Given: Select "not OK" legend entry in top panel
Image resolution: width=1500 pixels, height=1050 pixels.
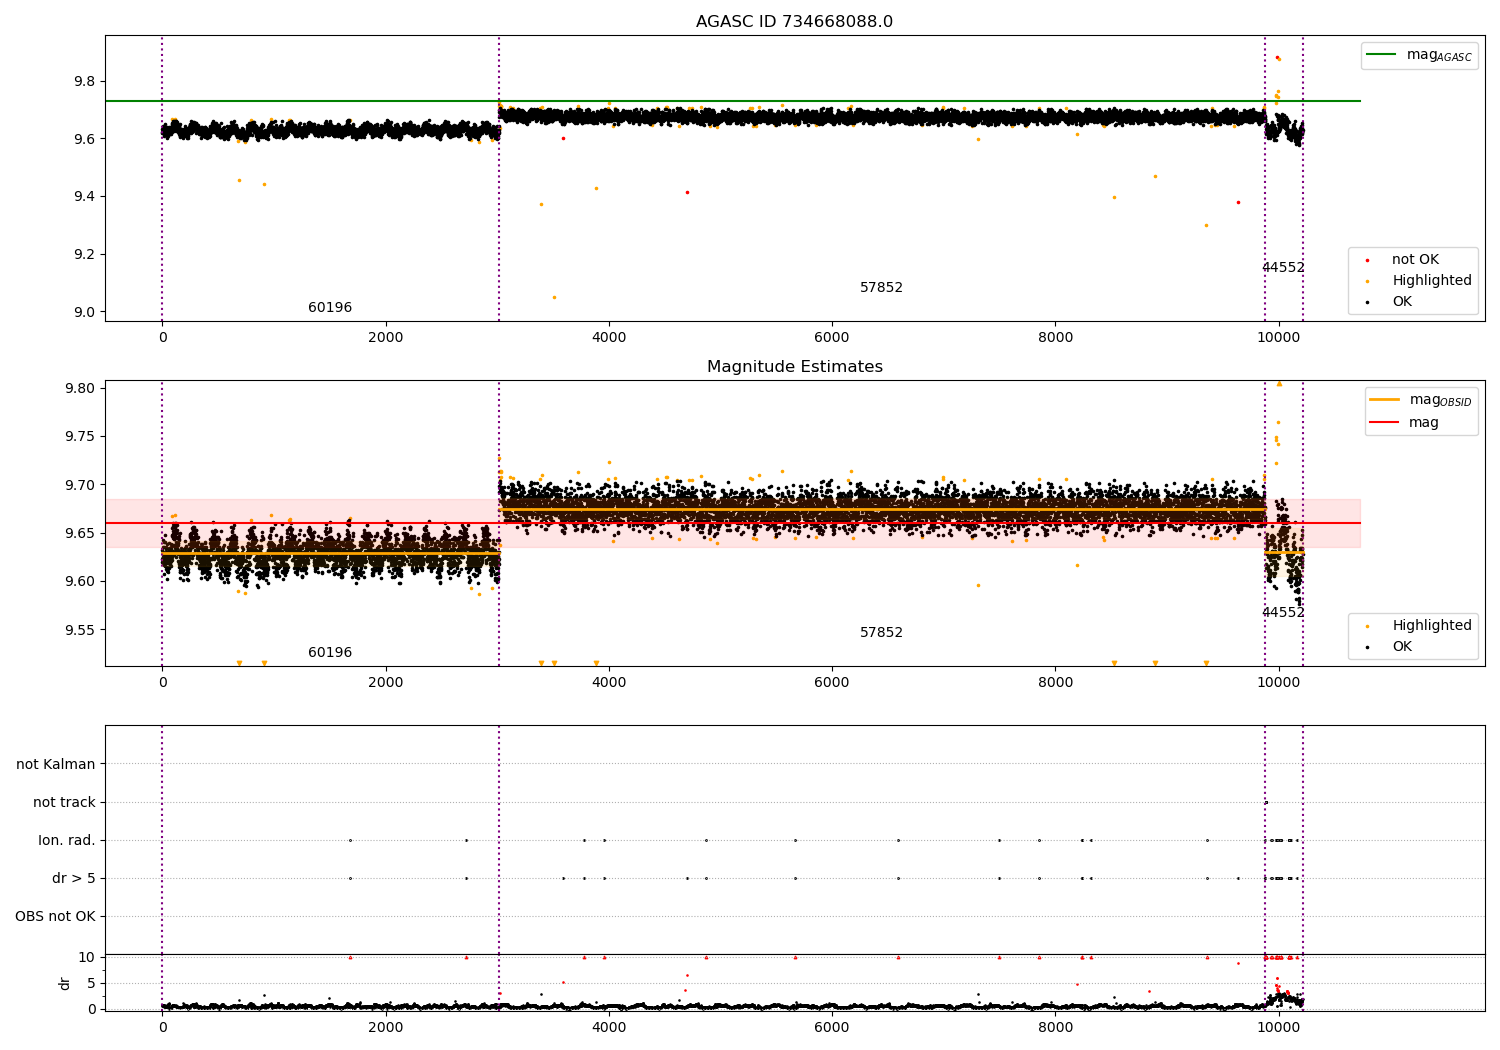Looking at the screenshot, I should [1415, 260].
